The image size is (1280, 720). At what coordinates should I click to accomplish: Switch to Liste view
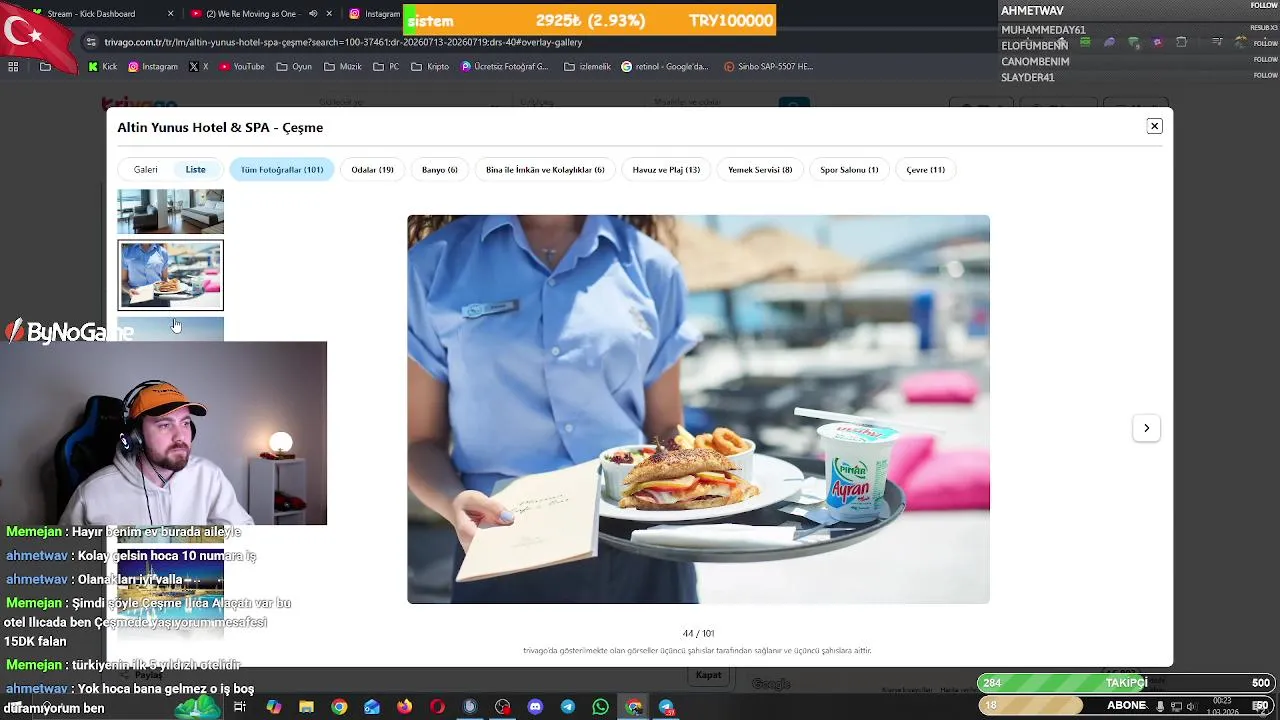[x=195, y=170]
